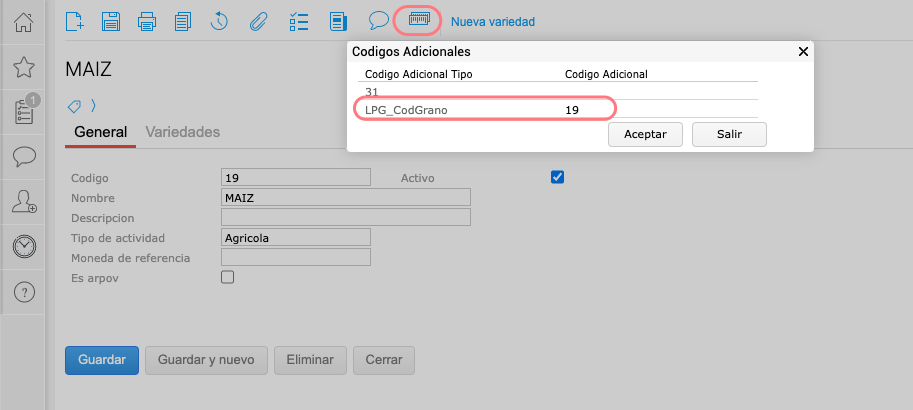Image resolution: width=913 pixels, height=410 pixels.
Task: Open the checklist icon in toolbar
Action: [298, 20]
